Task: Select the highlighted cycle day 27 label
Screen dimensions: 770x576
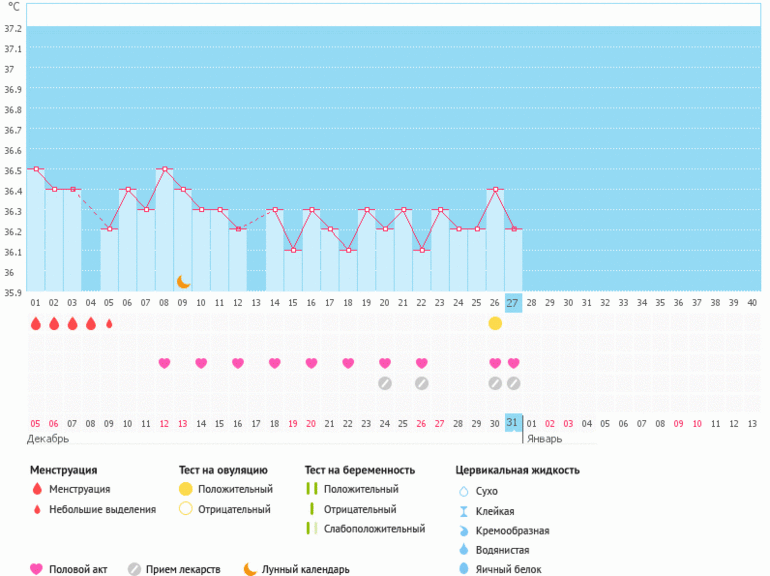Action: click(513, 303)
